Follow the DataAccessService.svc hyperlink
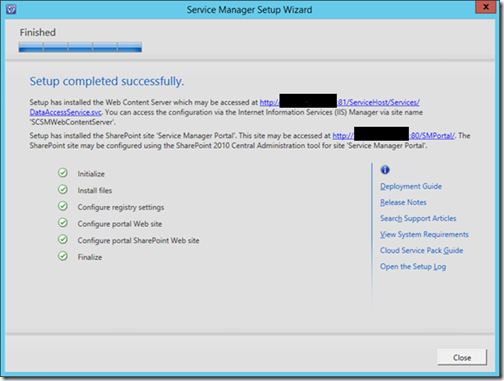This screenshot has width=504, height=381. click(65, 112)
